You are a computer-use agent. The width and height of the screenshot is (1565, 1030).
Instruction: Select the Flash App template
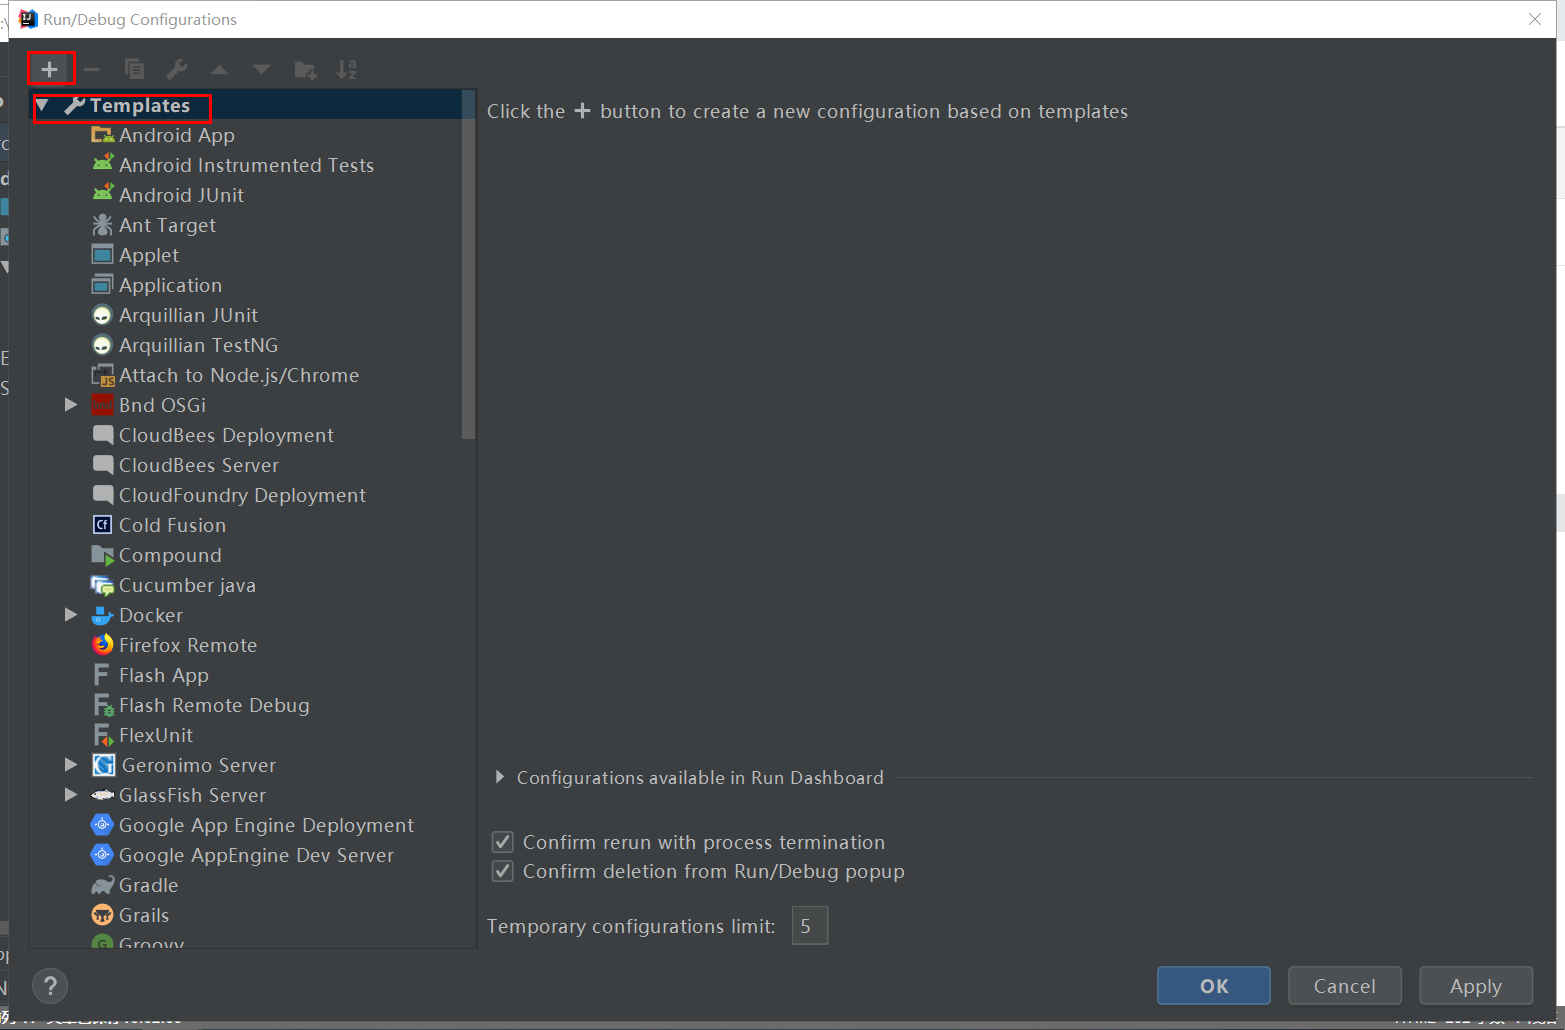[x=164, y=675]
